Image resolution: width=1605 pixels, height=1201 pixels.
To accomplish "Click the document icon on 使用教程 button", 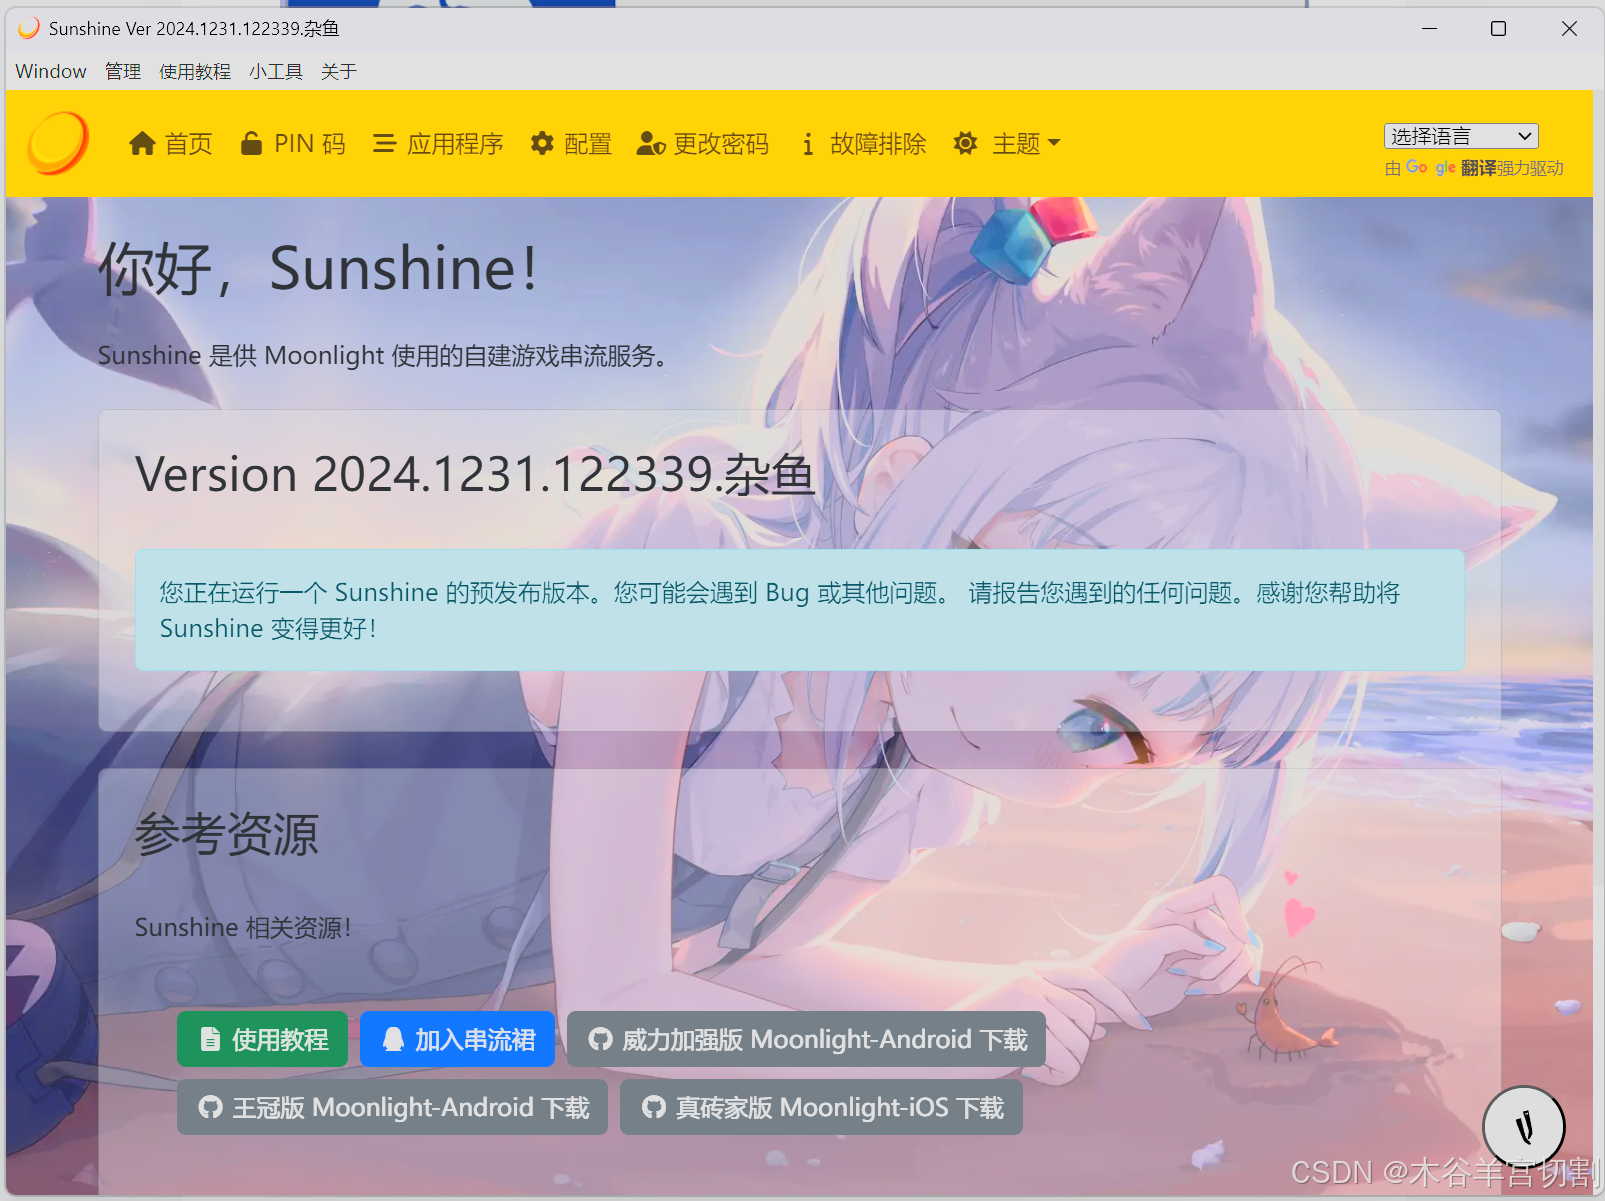I will (x=210, y=1040).
